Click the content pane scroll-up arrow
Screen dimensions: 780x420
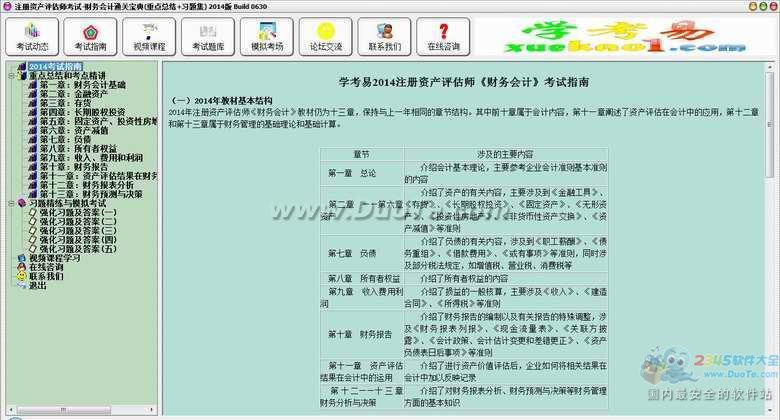773,67
